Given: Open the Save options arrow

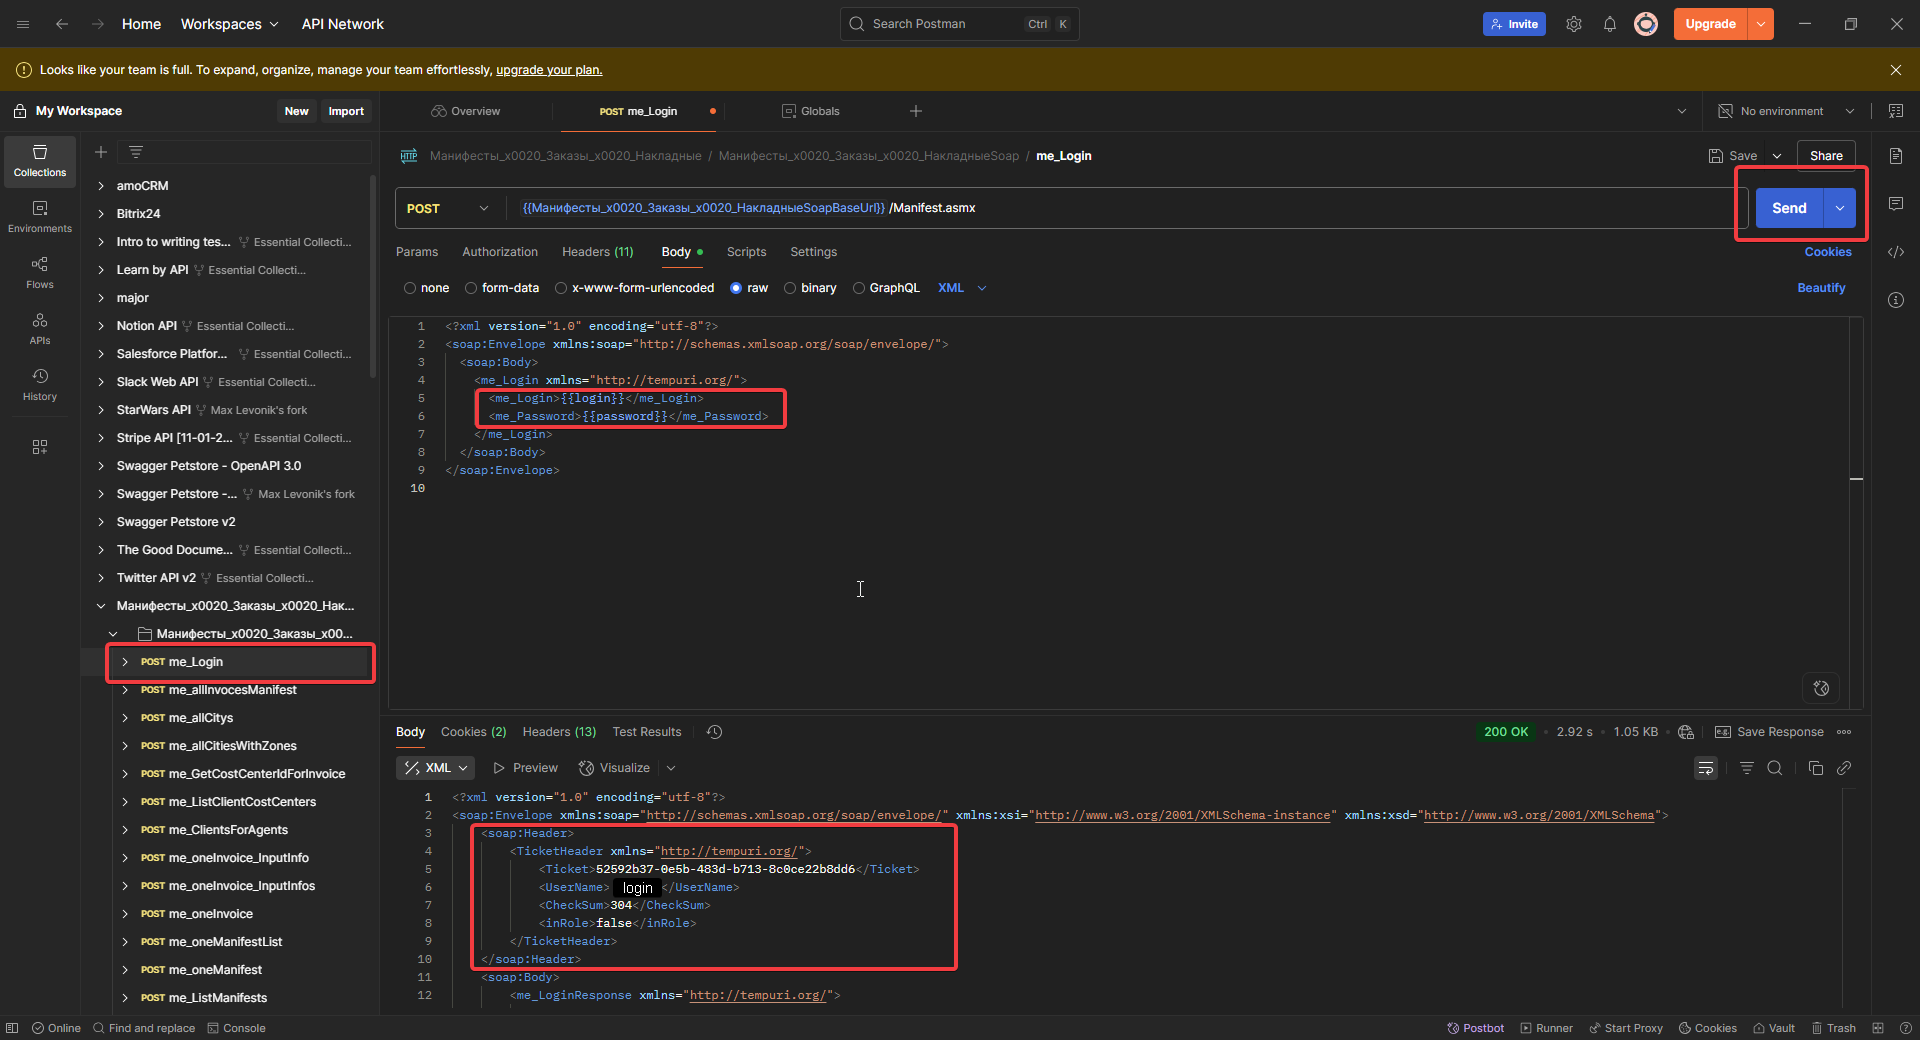Looking at the screenshot, I should 1777,156.
